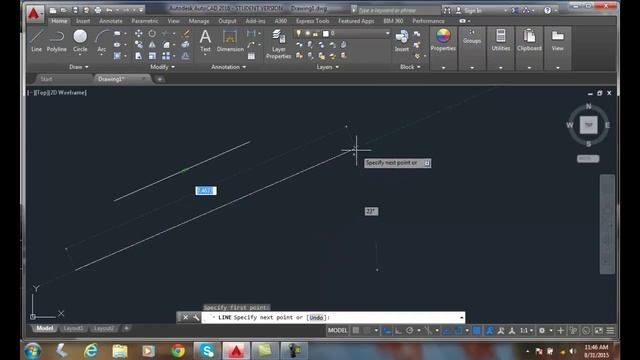Click the Insert block icon
Viewport: 640px width, 360px height.
[402, 40]
